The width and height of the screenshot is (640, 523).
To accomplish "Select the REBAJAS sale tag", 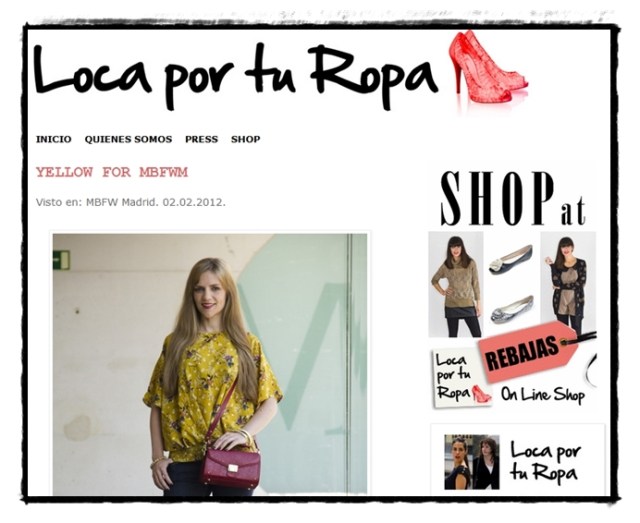I will point(529,352).
